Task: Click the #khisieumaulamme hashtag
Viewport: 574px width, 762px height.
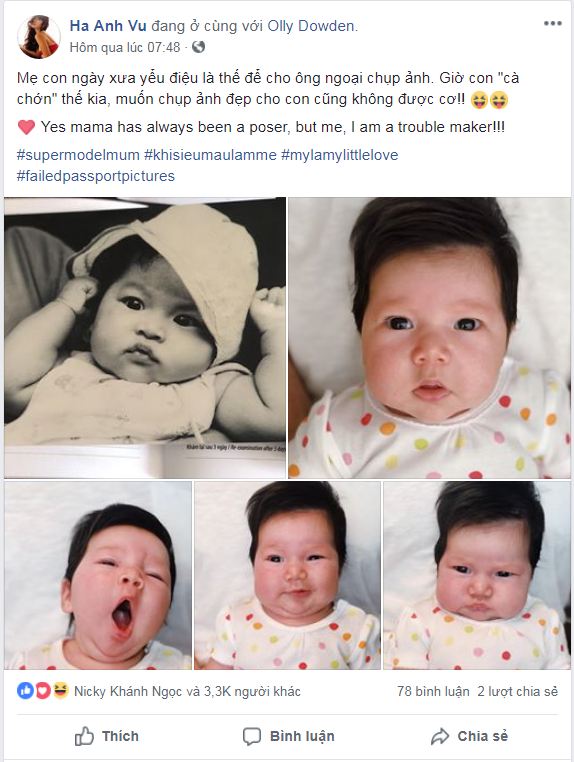Action: [210, 155]
